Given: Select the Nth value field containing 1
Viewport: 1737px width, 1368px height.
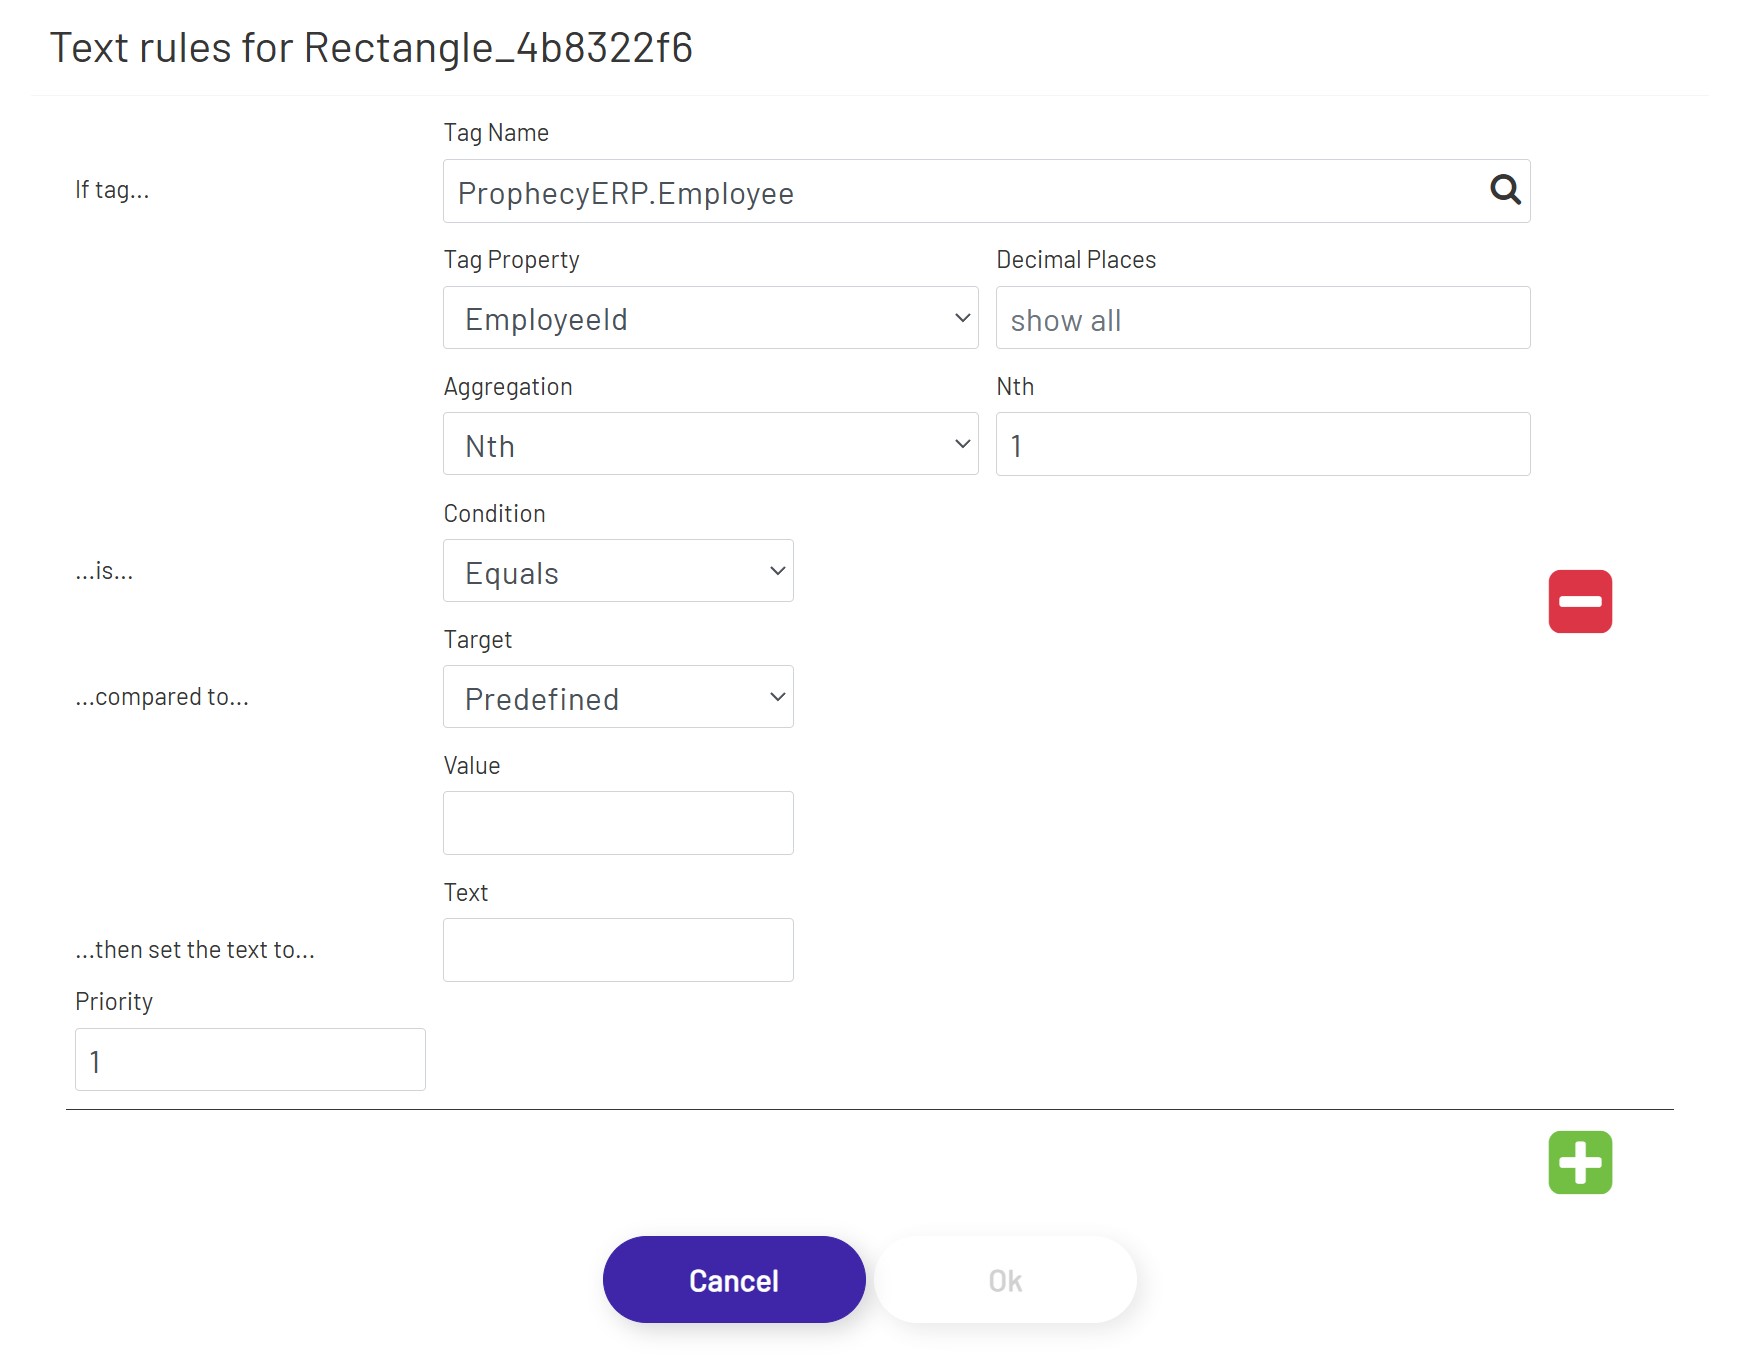Looking at the screenshot, I should click(x=1262, y=444).
